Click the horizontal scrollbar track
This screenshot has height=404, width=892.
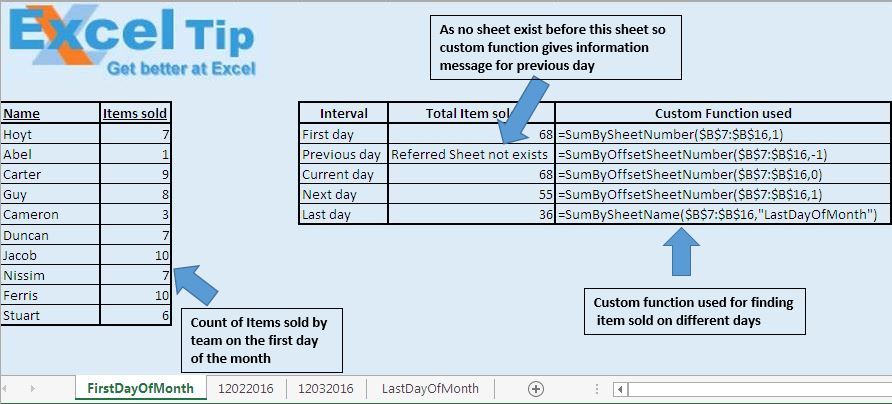coord(759,390)
